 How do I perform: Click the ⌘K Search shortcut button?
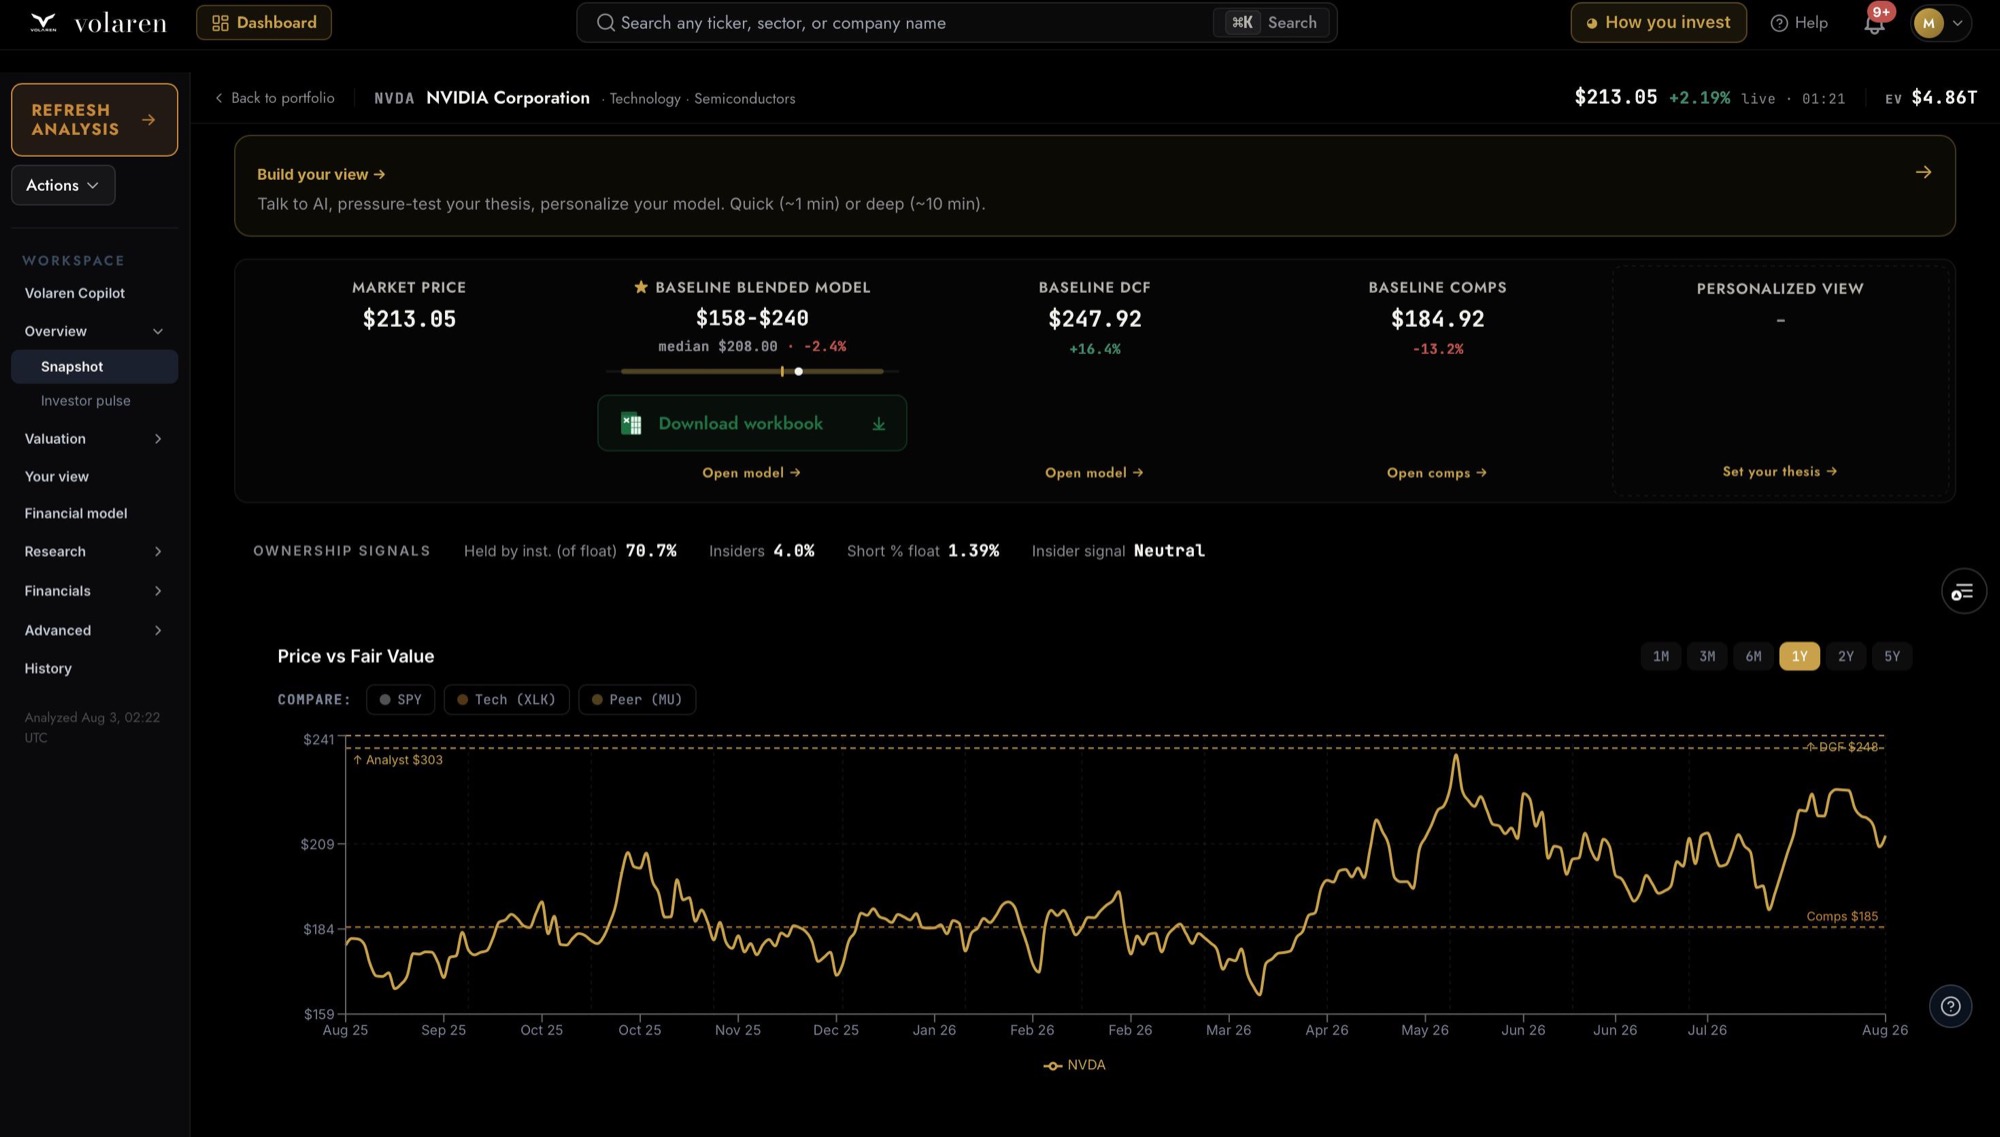coord(1273,22)
